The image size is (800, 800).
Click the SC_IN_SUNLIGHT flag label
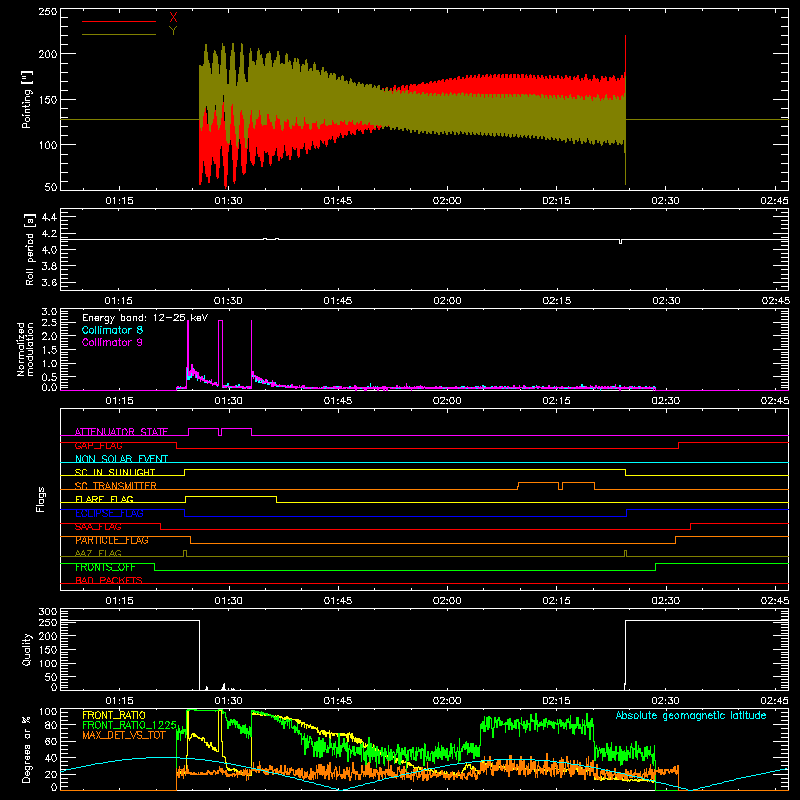click(115, 472)
